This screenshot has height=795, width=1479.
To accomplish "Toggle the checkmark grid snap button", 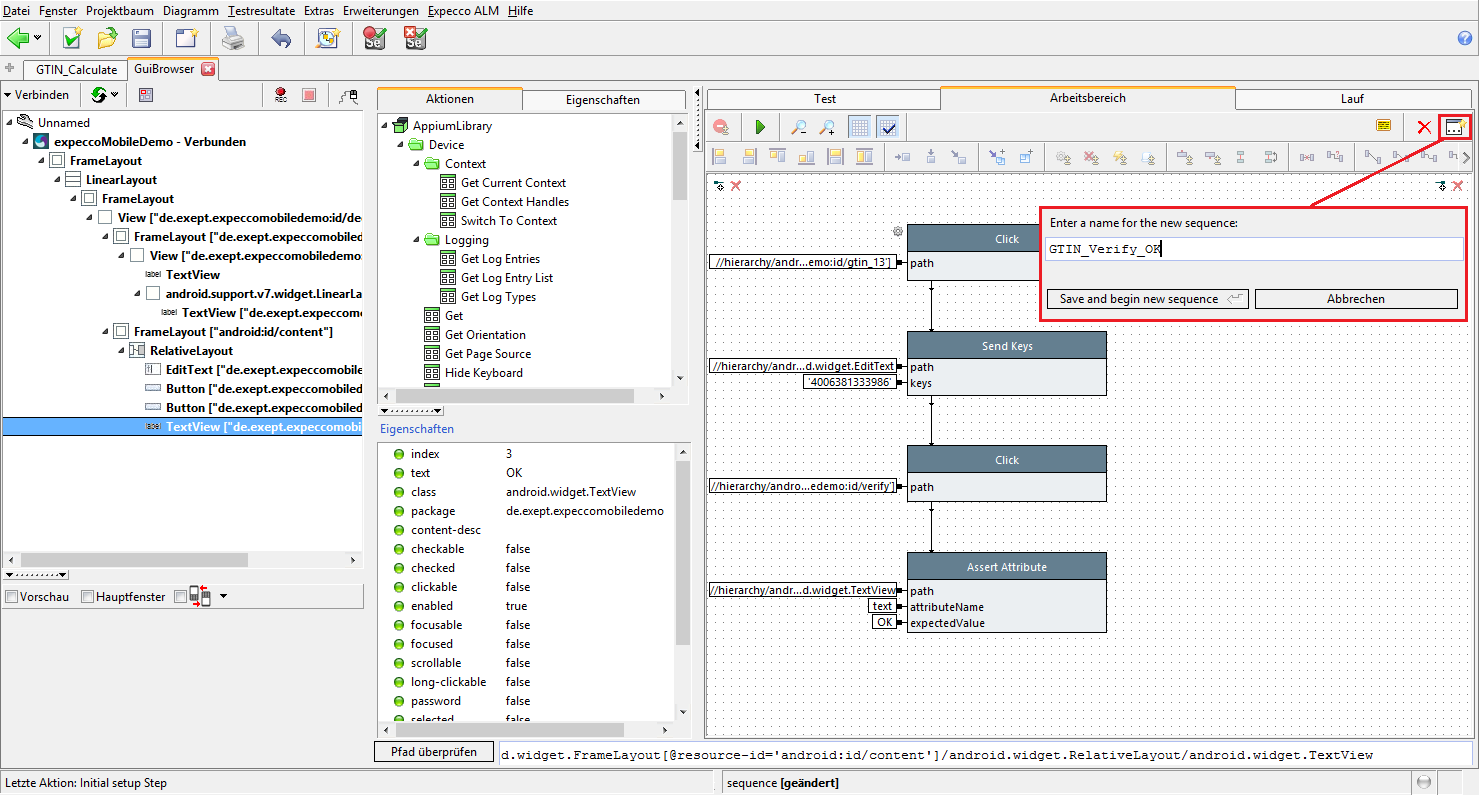I will 887,127.
